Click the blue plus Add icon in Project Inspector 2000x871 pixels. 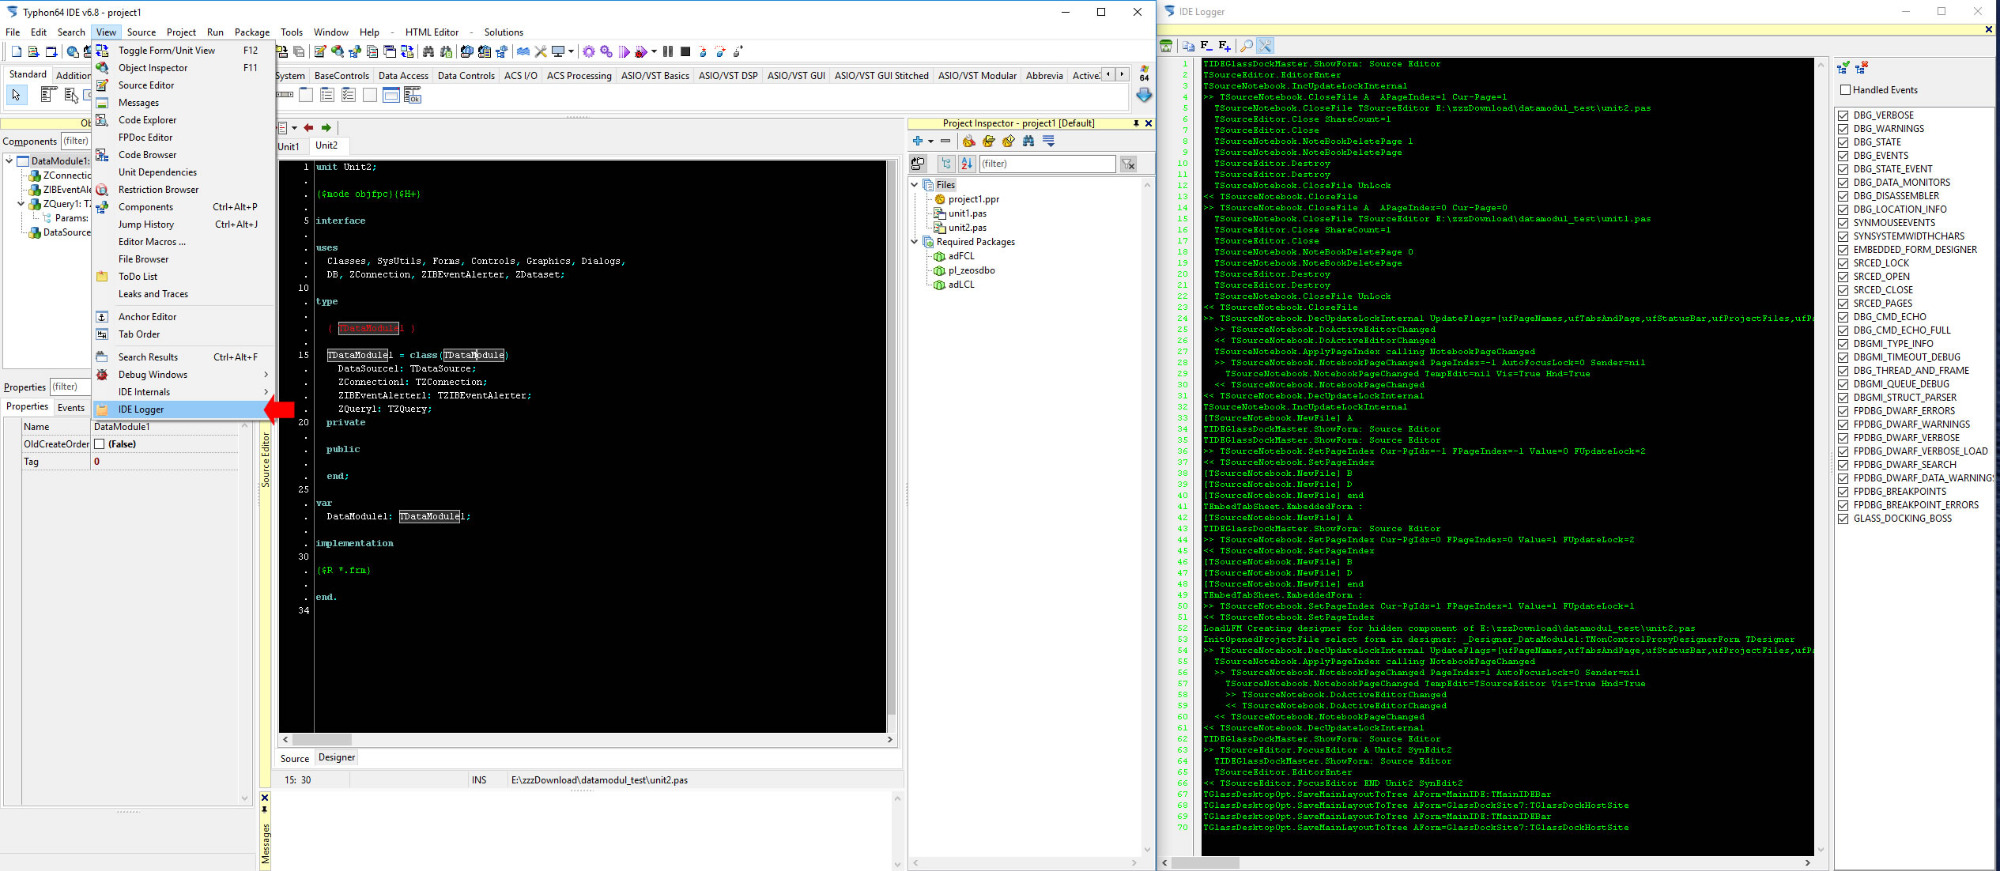coord(917,141)
